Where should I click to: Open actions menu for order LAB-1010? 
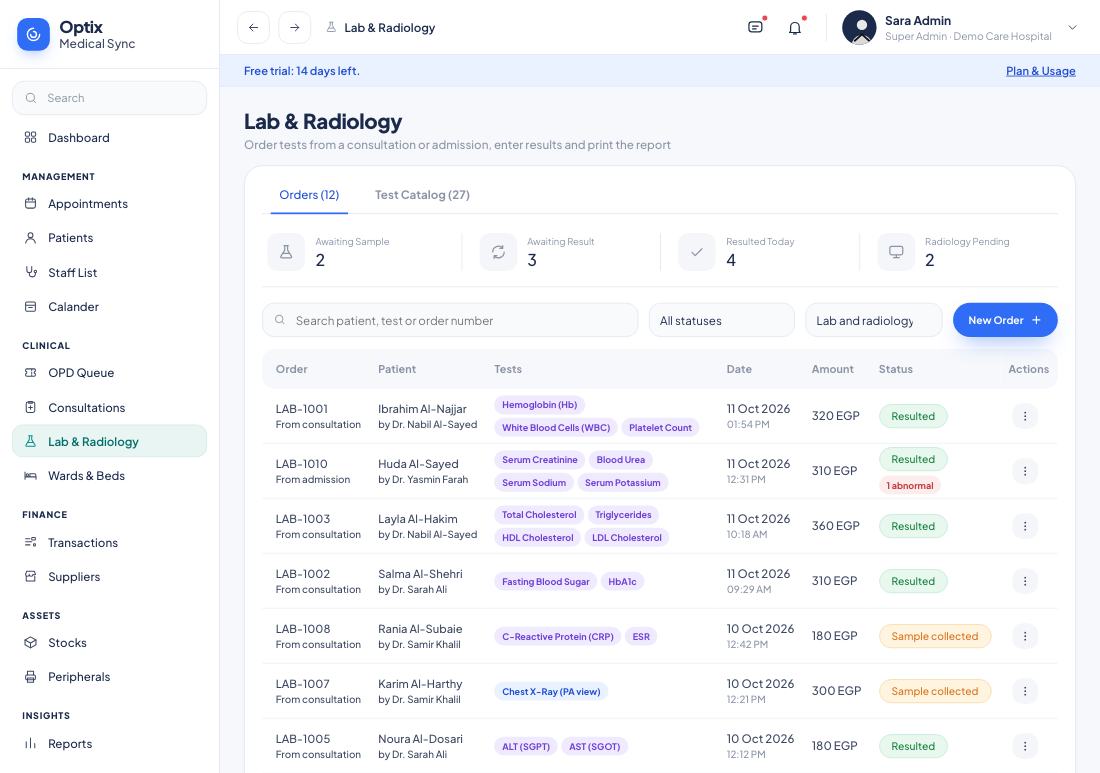tap(1025, 471)
